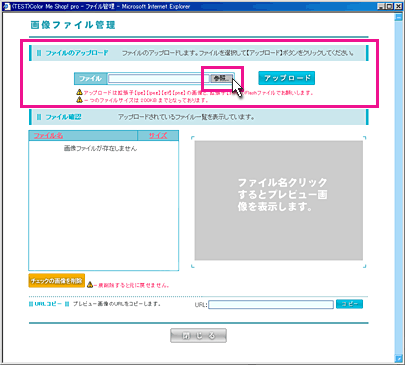Image resolution: width=405 pixels, height=366 pixels.
Task: Minimize the Internet Explorer window
Action: point(381,6)
